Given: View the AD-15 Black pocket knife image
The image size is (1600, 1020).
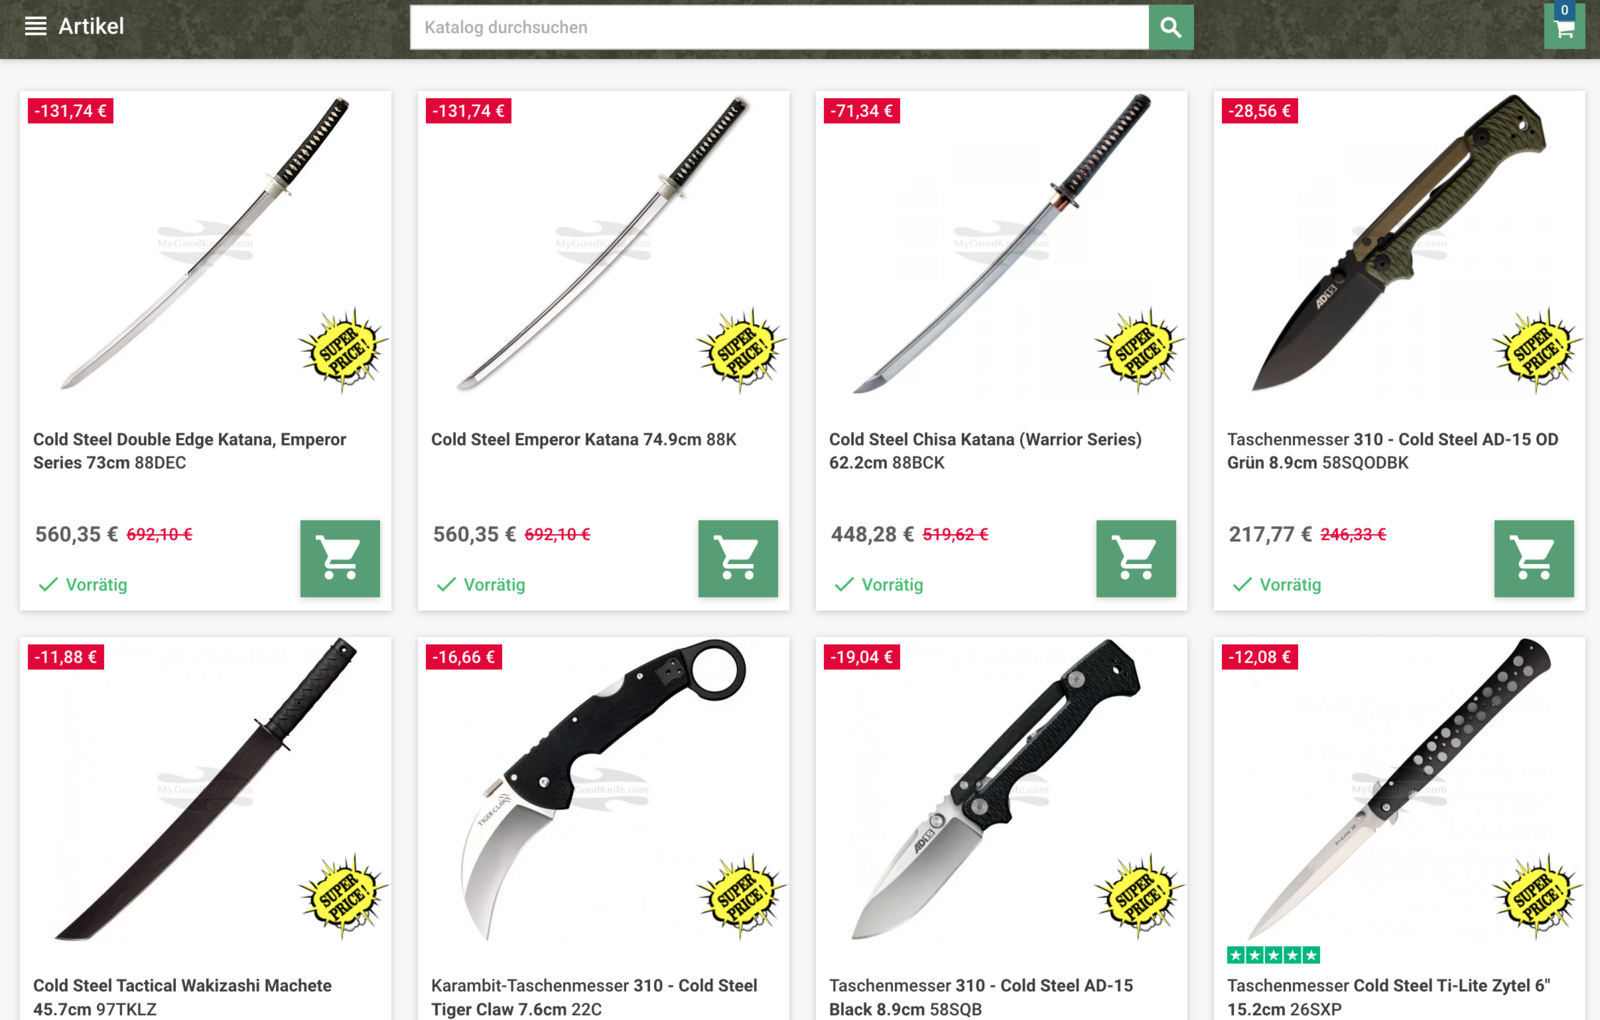Looking at the screenshot, I should click(x=1001, y=789).
